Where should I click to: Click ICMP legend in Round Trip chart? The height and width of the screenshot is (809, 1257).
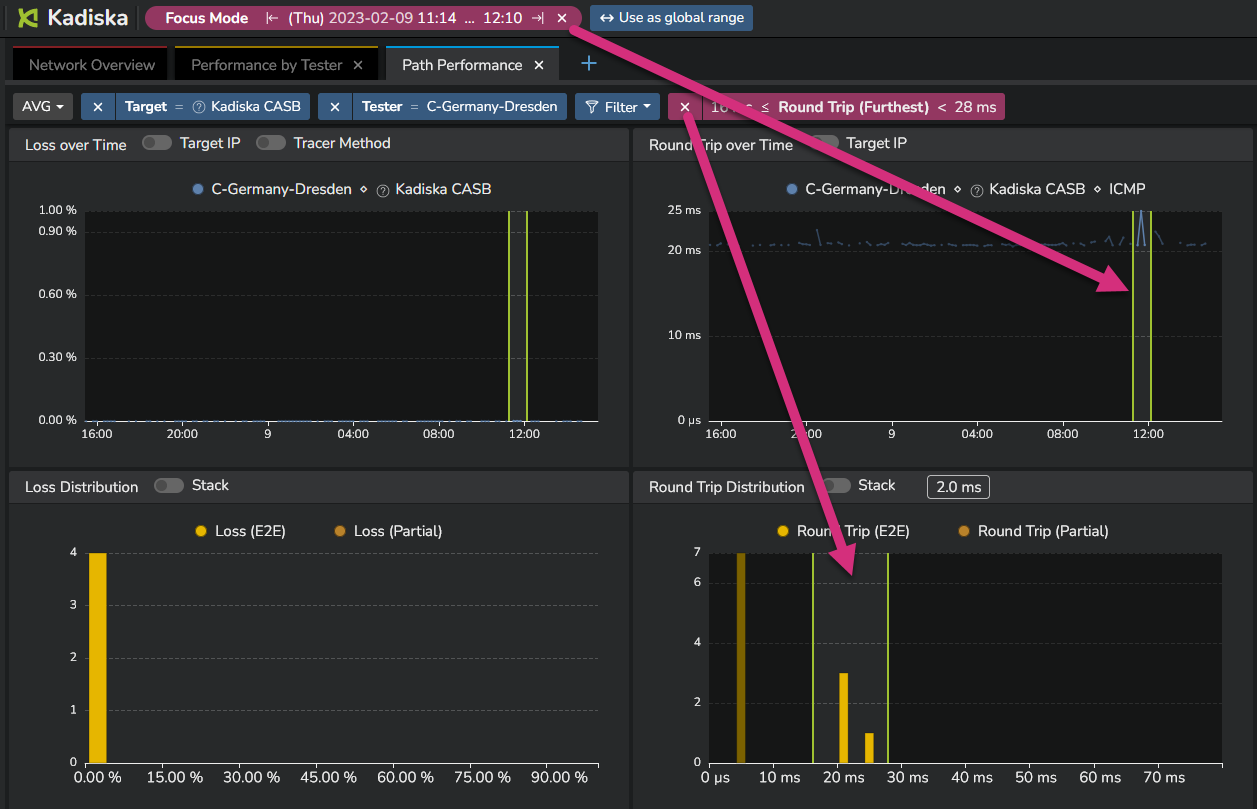pos(1127,189)
